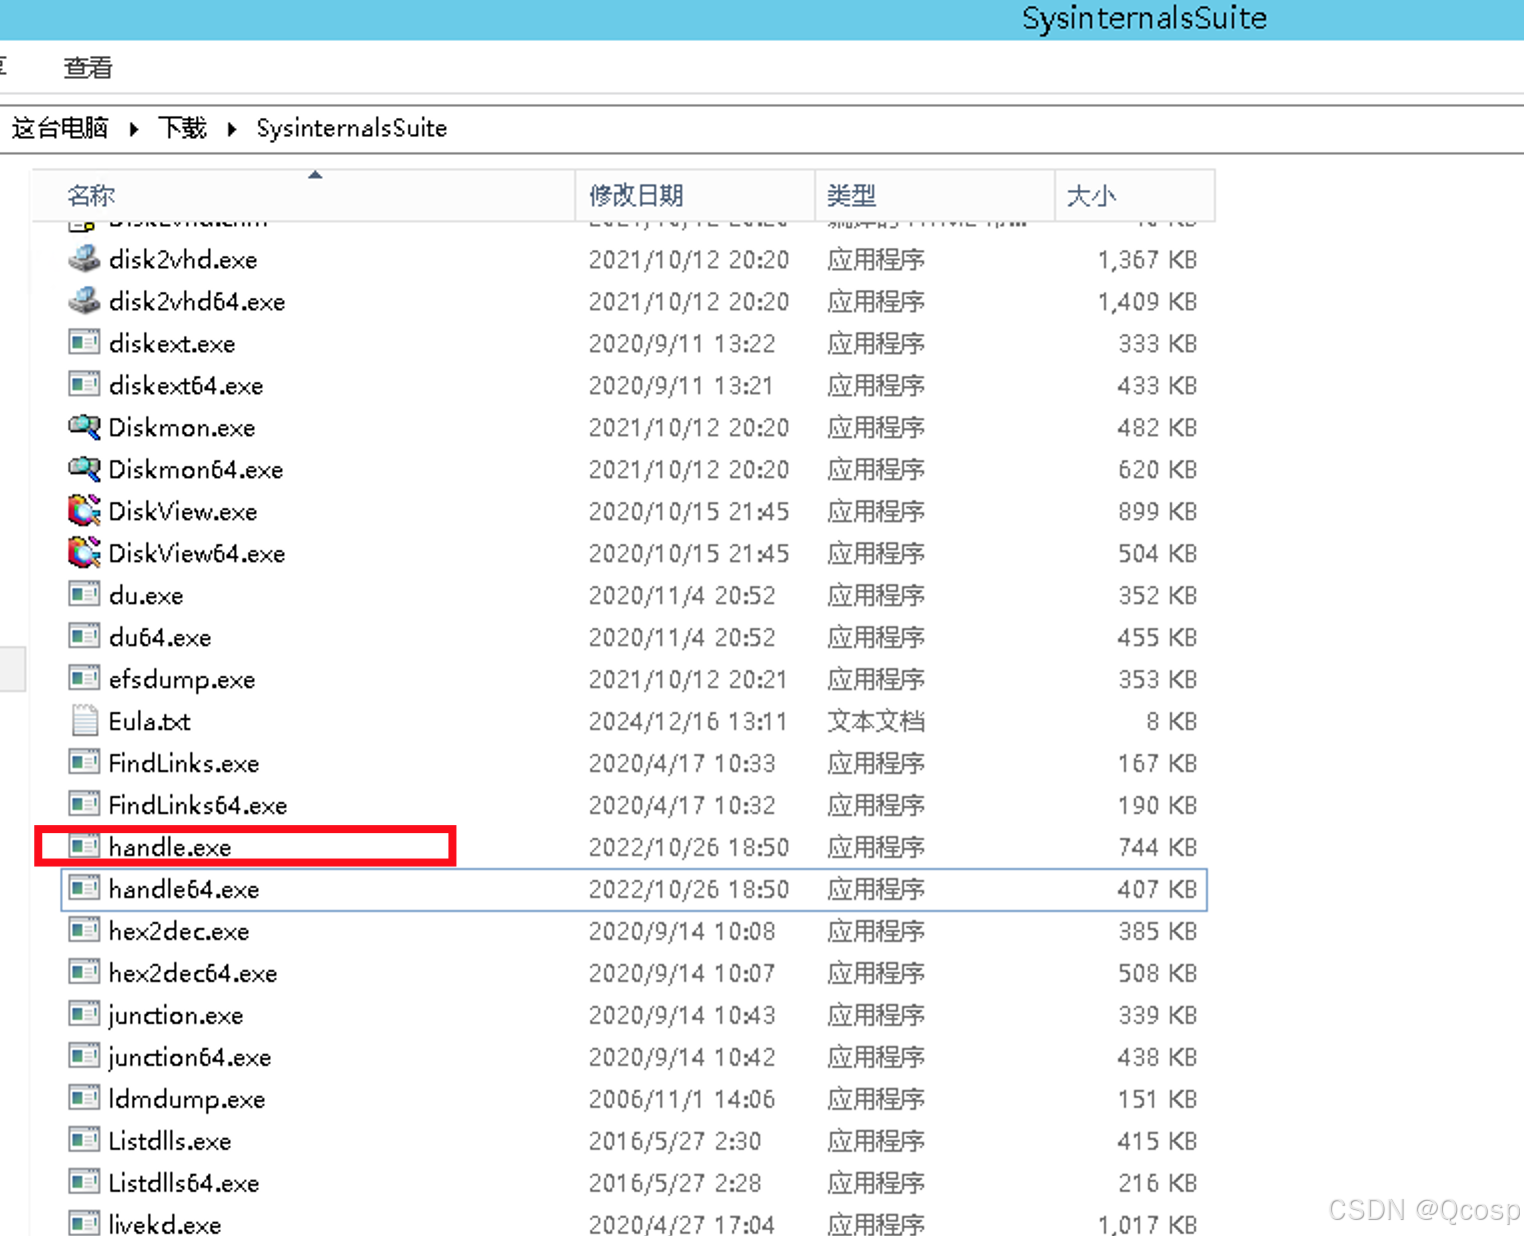Click the 2020/4/17 10:33 date
Screen dimensions: 1524x1236
tap(682, 763)
